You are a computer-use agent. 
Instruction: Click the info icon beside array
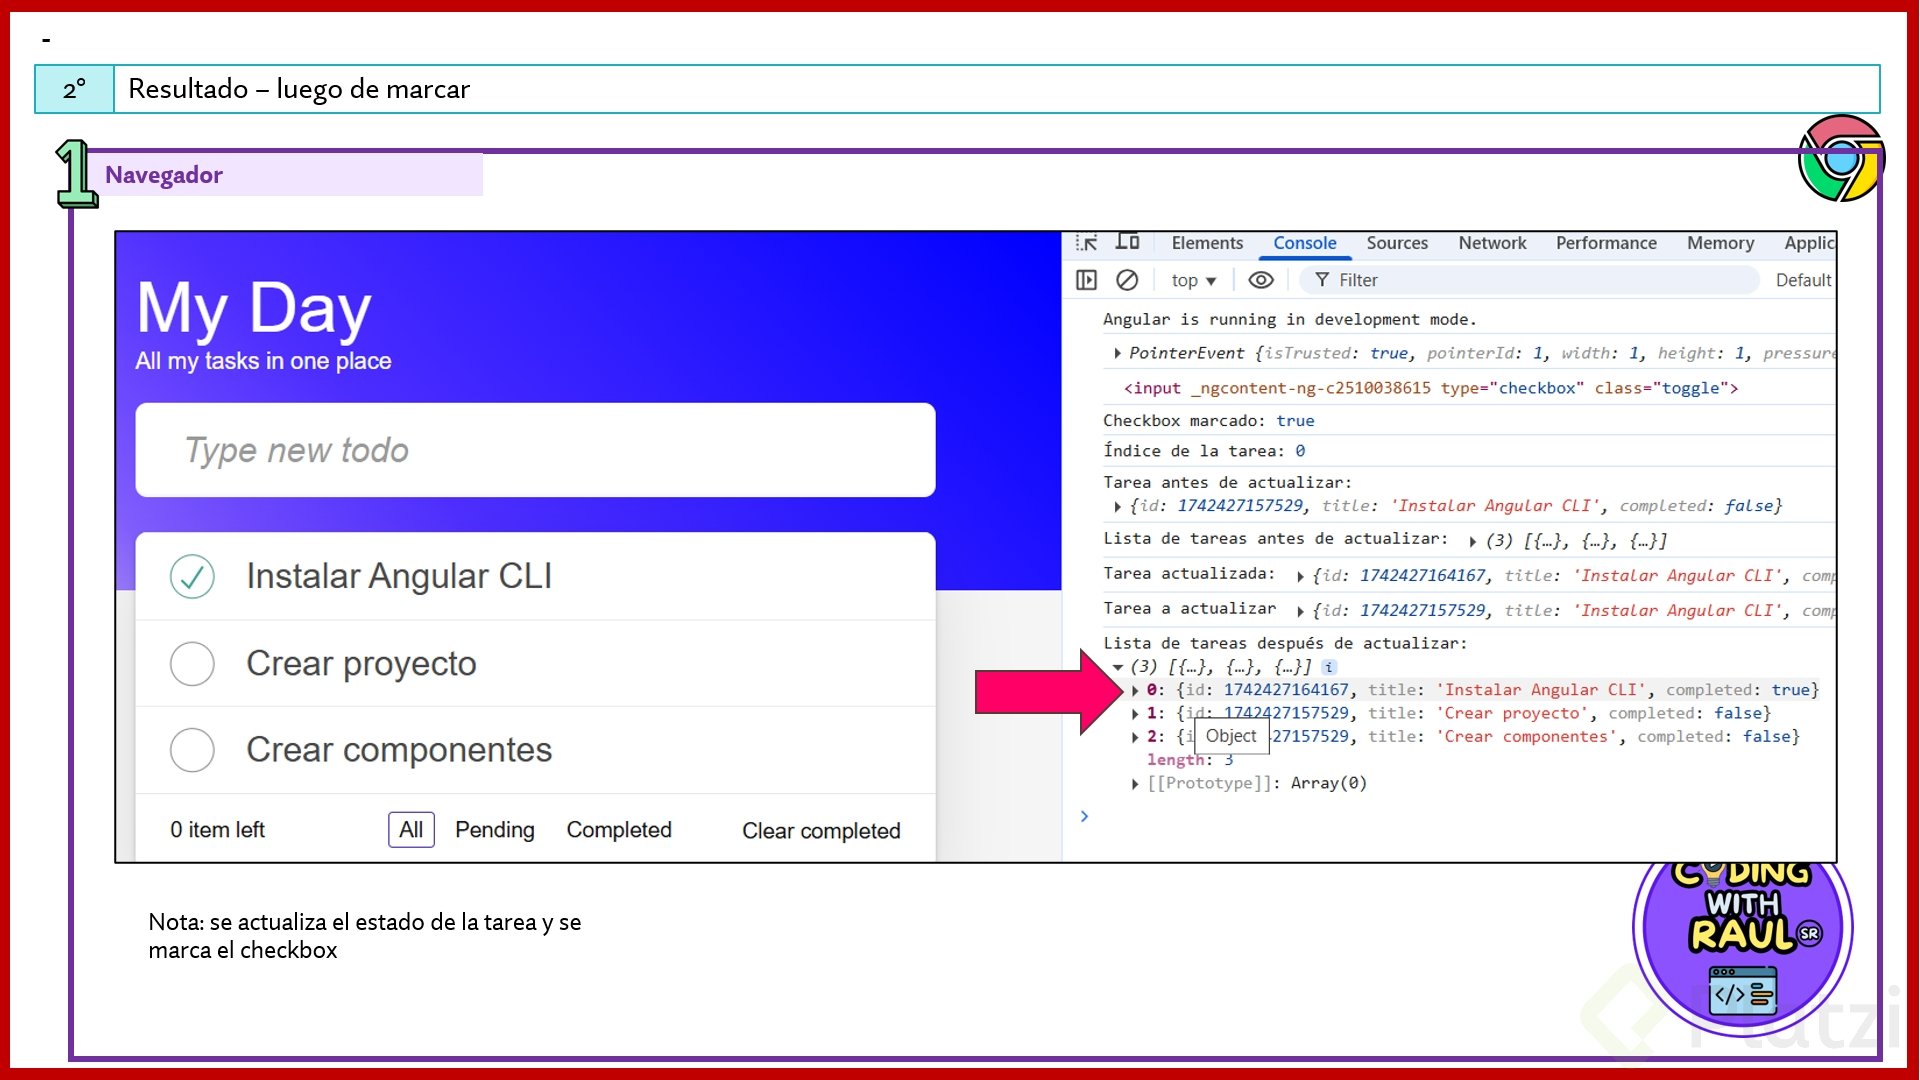(x=1329, y=667)
